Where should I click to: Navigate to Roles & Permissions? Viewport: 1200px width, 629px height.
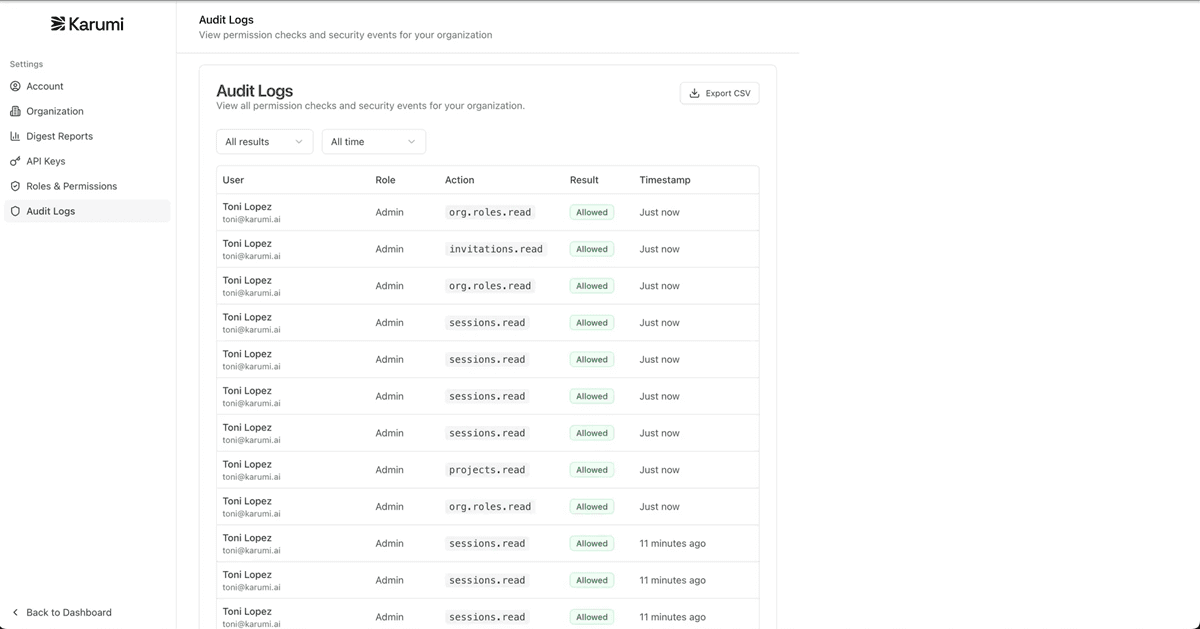(x=87, y=186)
